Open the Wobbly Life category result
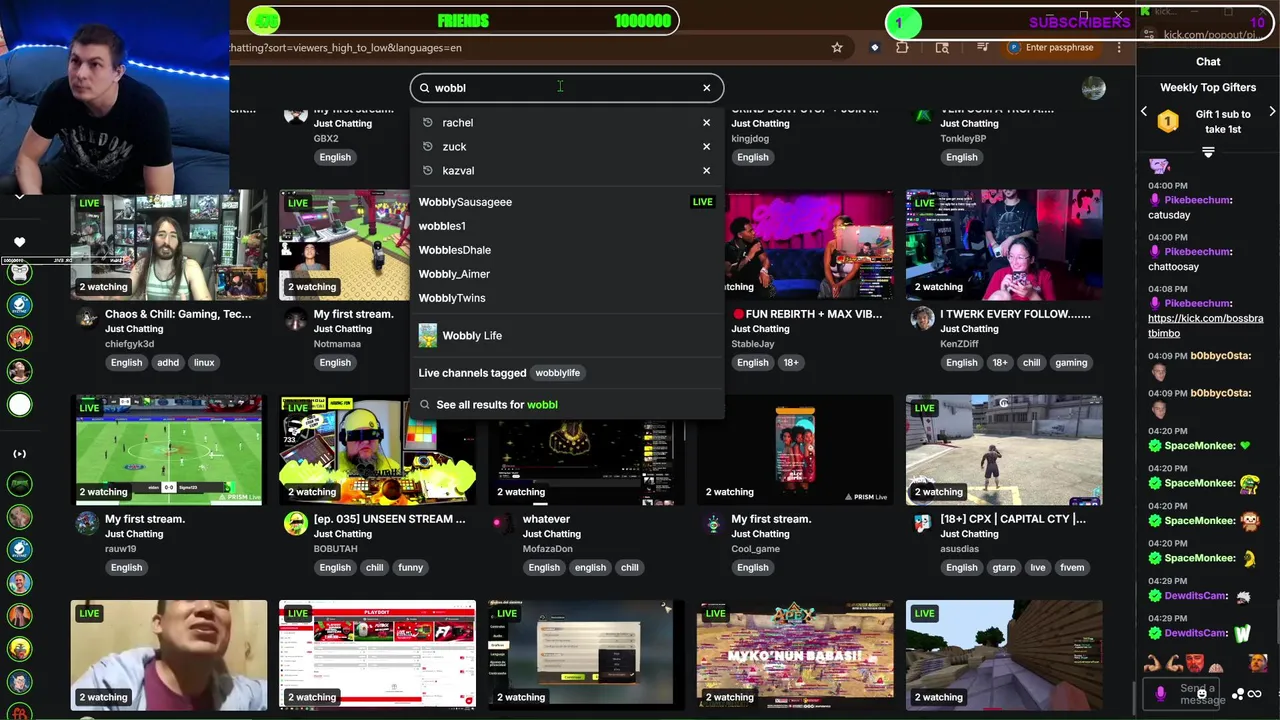 [x=566, y=336]
